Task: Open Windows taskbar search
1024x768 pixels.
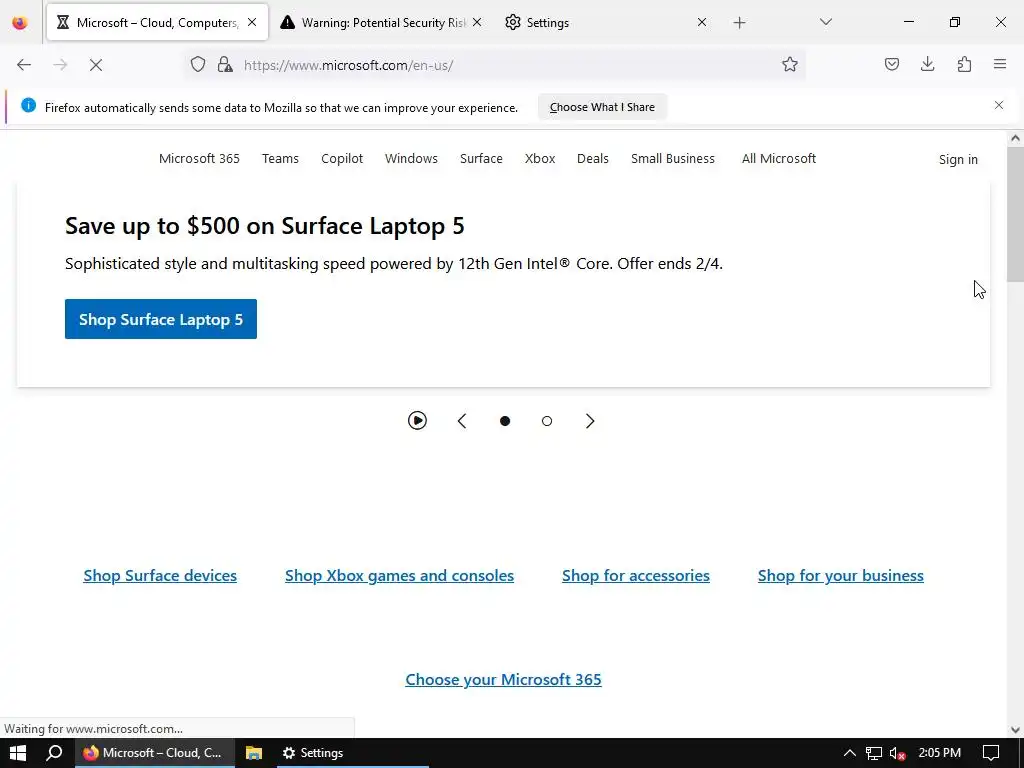Action: coord(54,753)
